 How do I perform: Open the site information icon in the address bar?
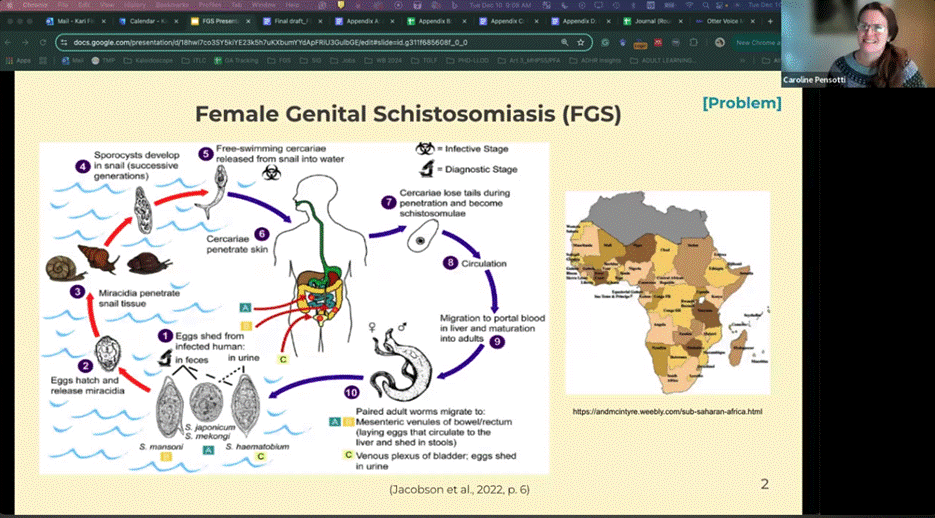tap(64, 43)
